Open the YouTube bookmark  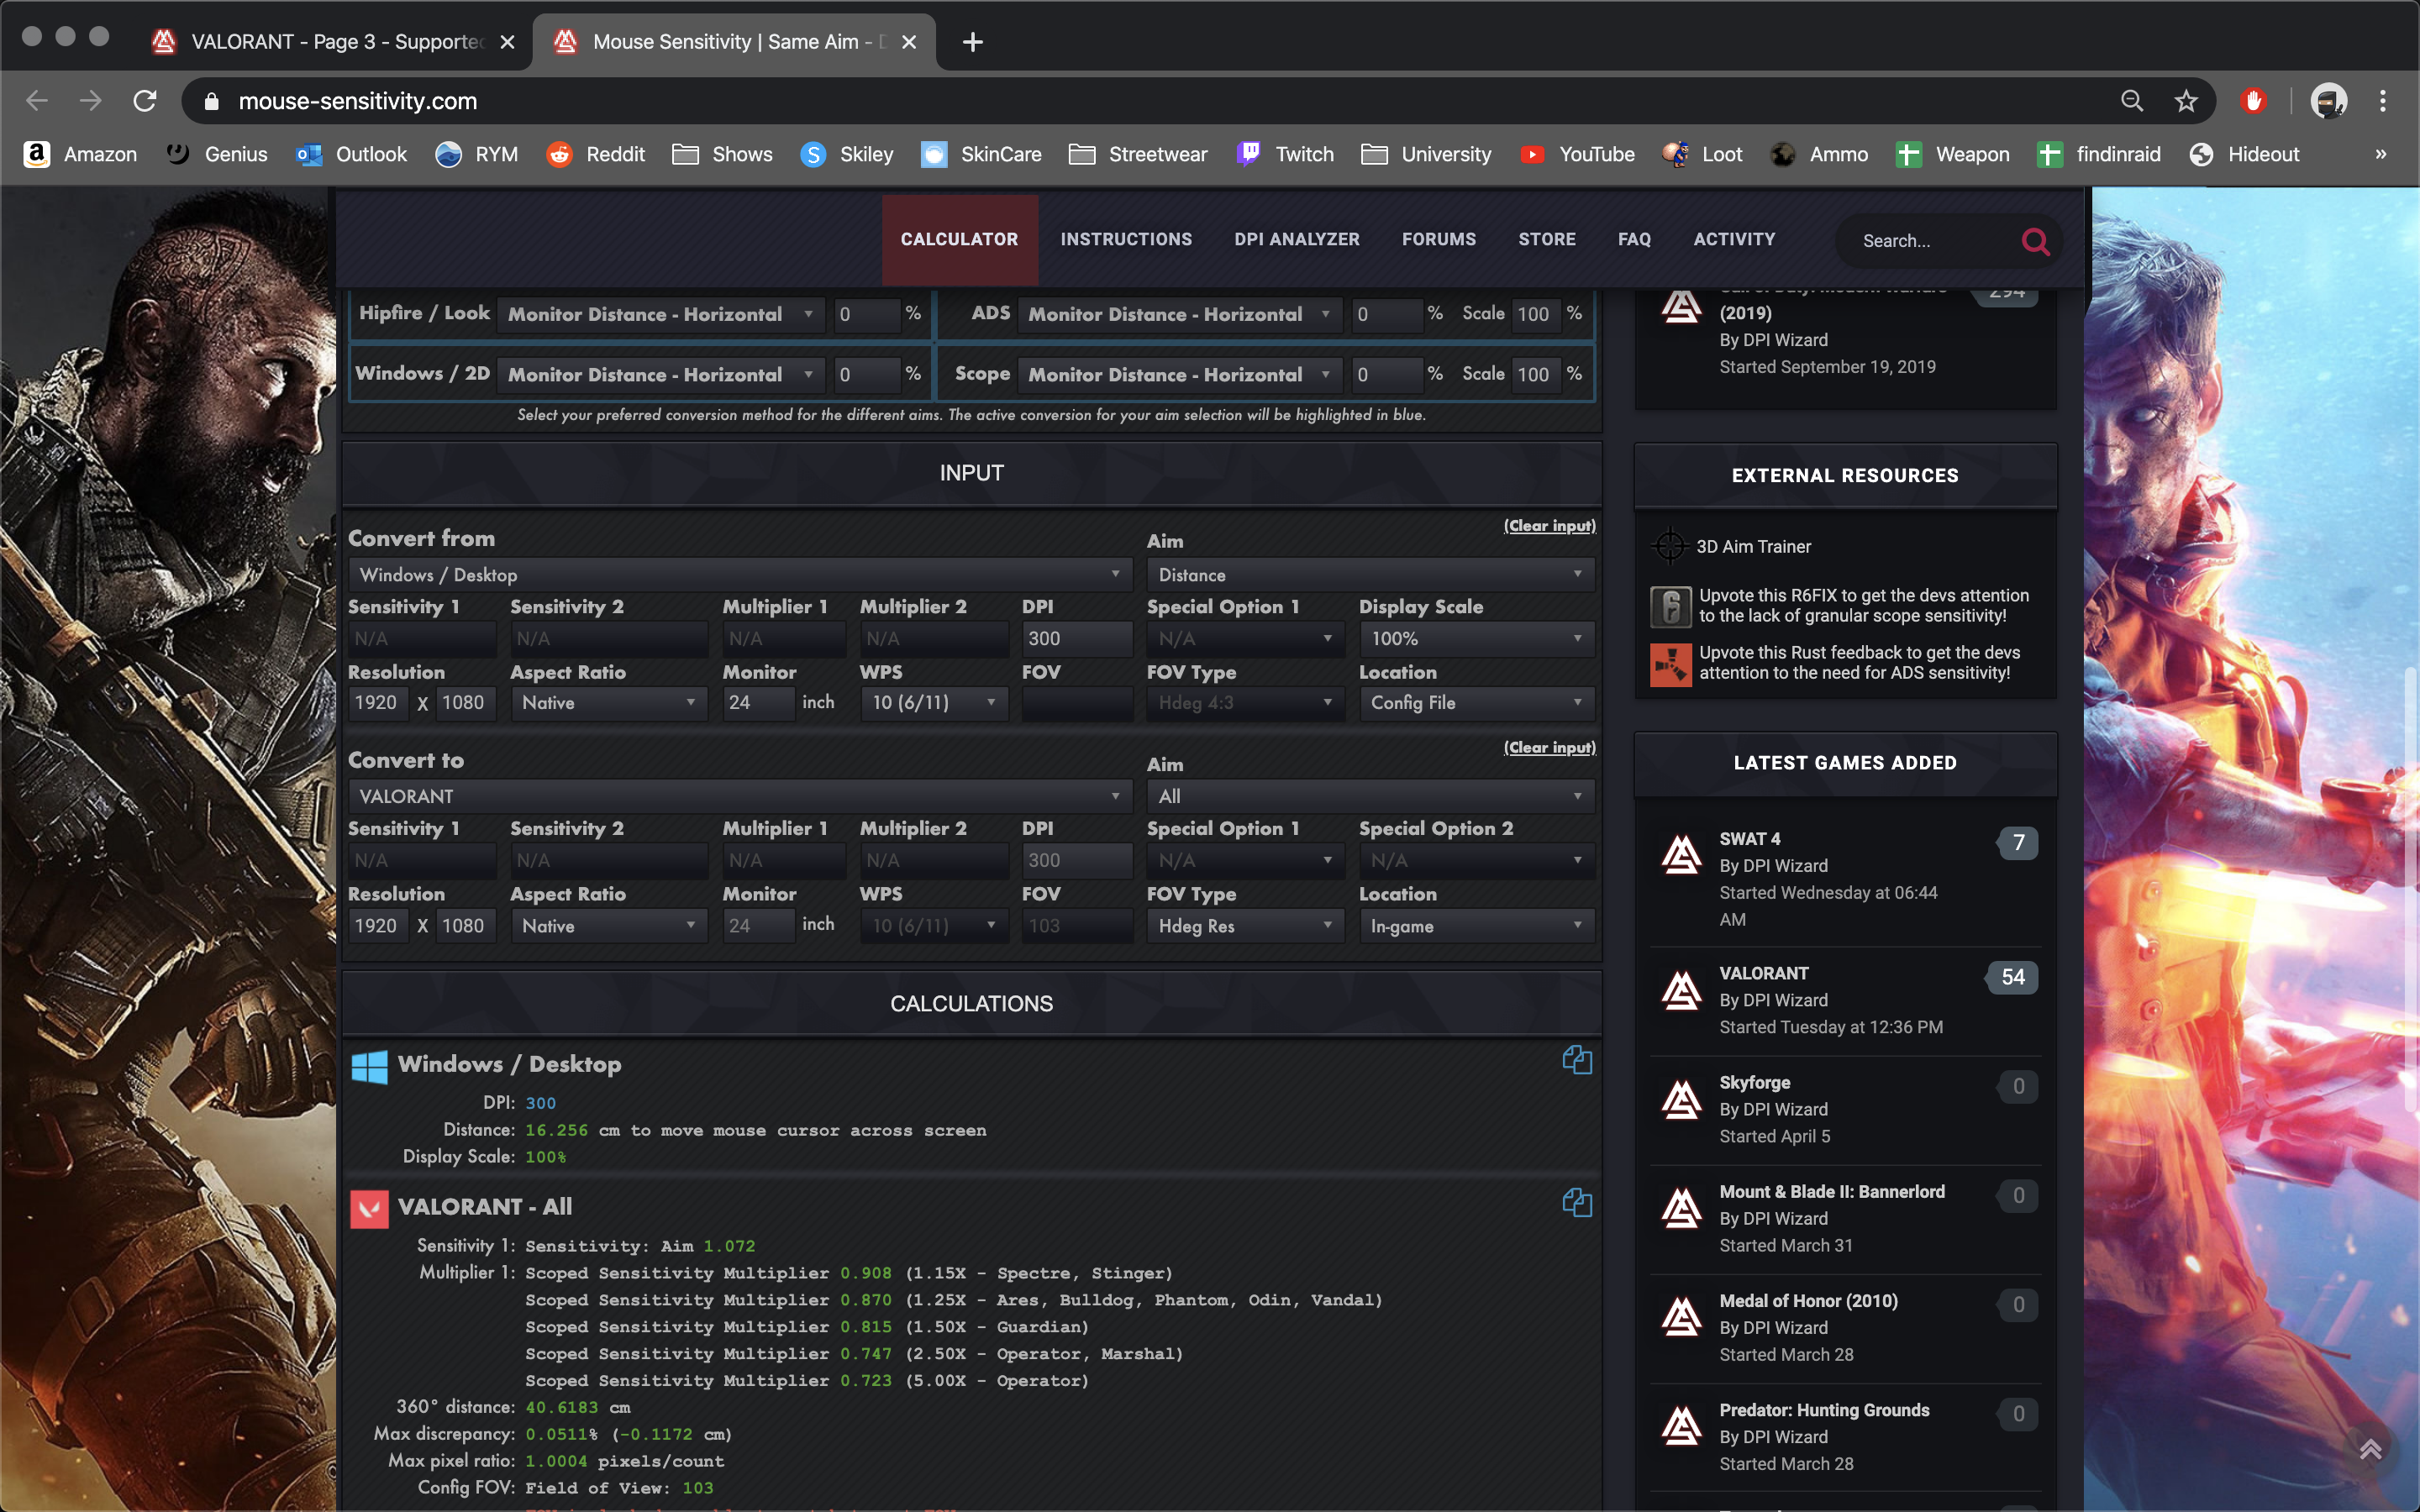tap(1577, 154)
